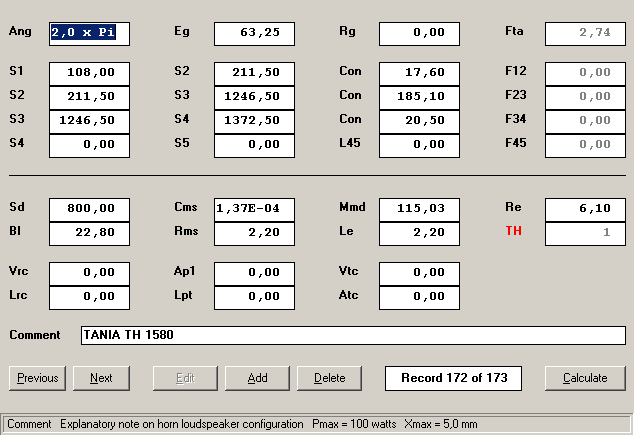Click the F34 field
This screenshot has height=436, width=634.
(585, 122)
